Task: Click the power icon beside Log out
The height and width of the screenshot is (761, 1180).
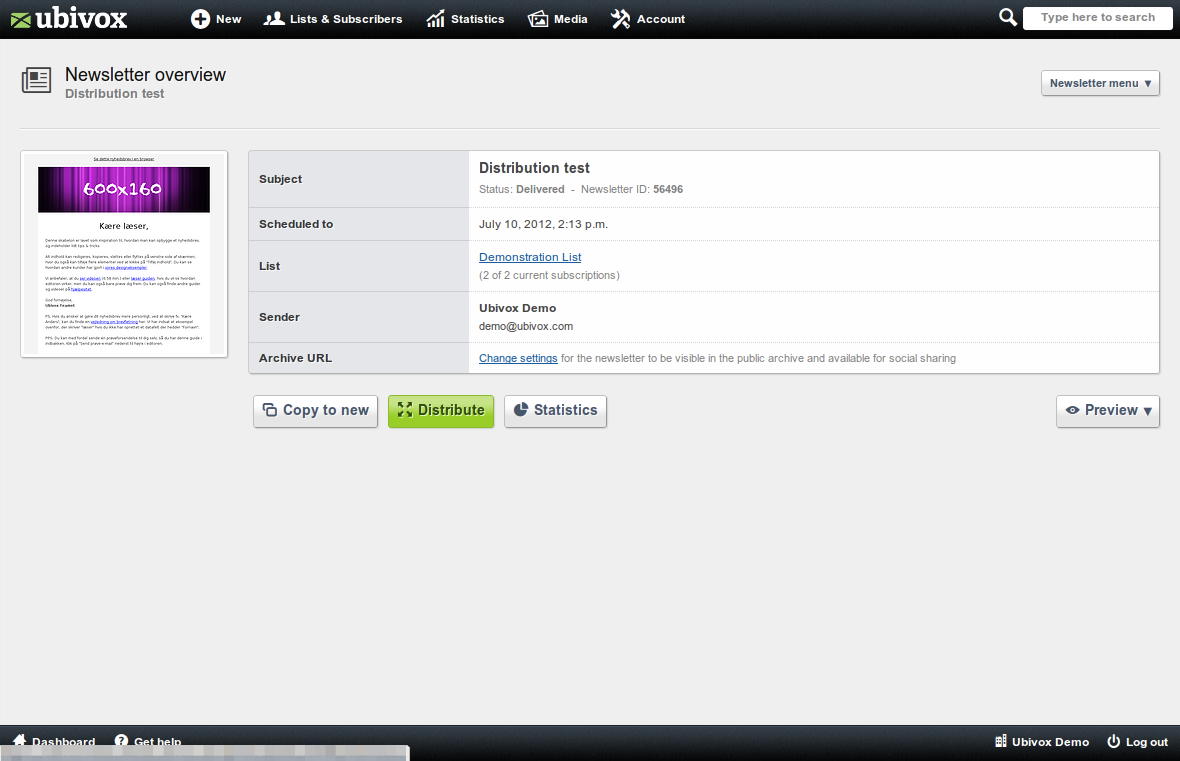Action: (1114, 741)
